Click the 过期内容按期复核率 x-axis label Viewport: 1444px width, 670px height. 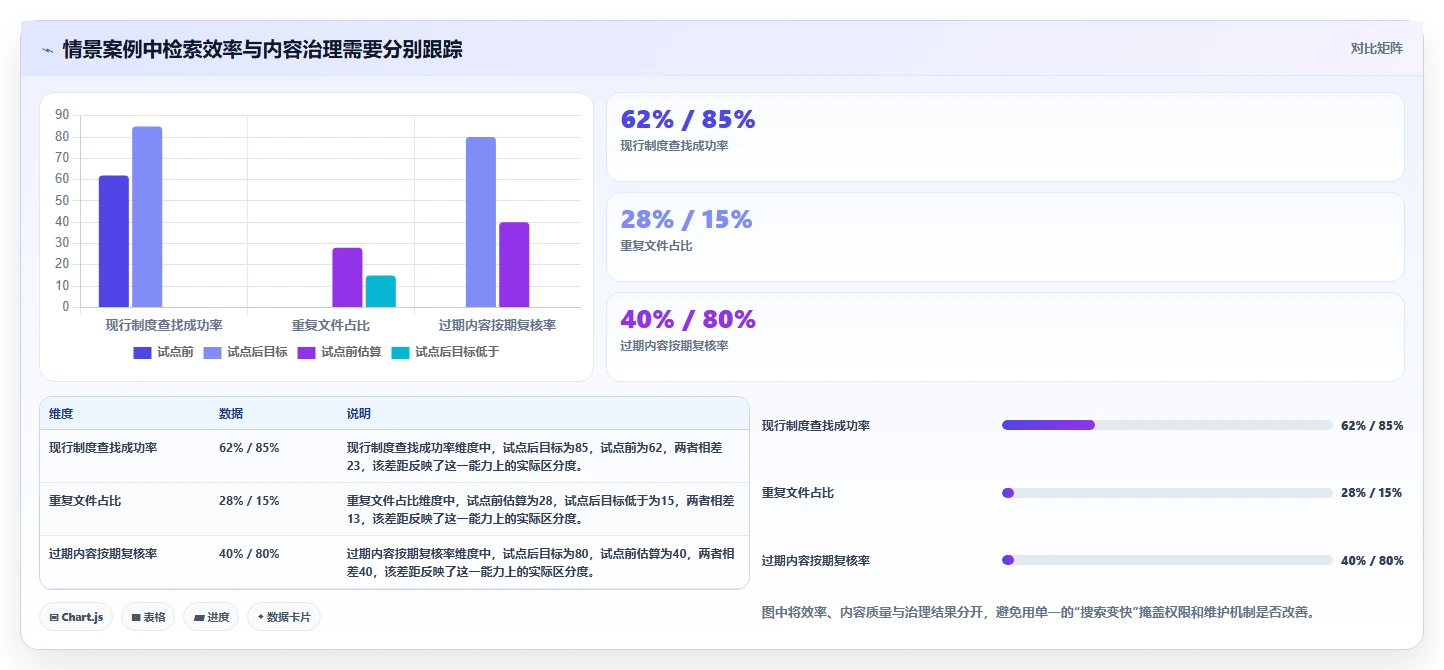click(x=497, y=325)
